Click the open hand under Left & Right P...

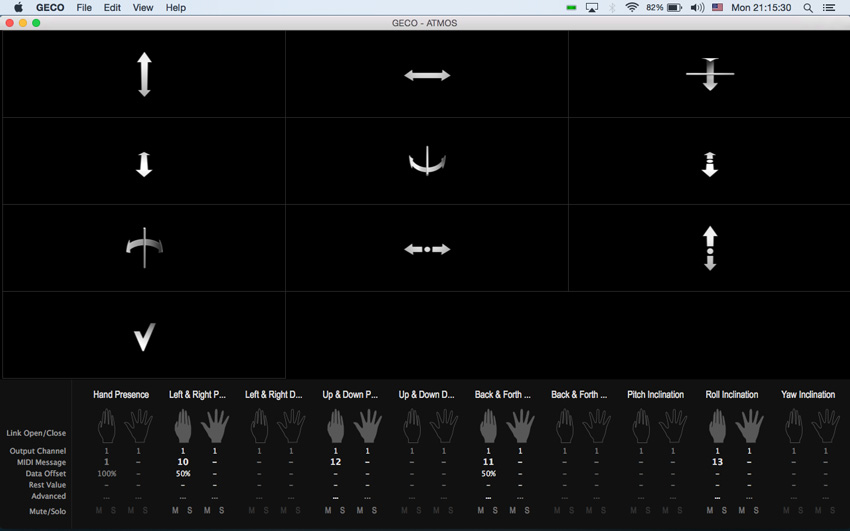tap(215, 426)
